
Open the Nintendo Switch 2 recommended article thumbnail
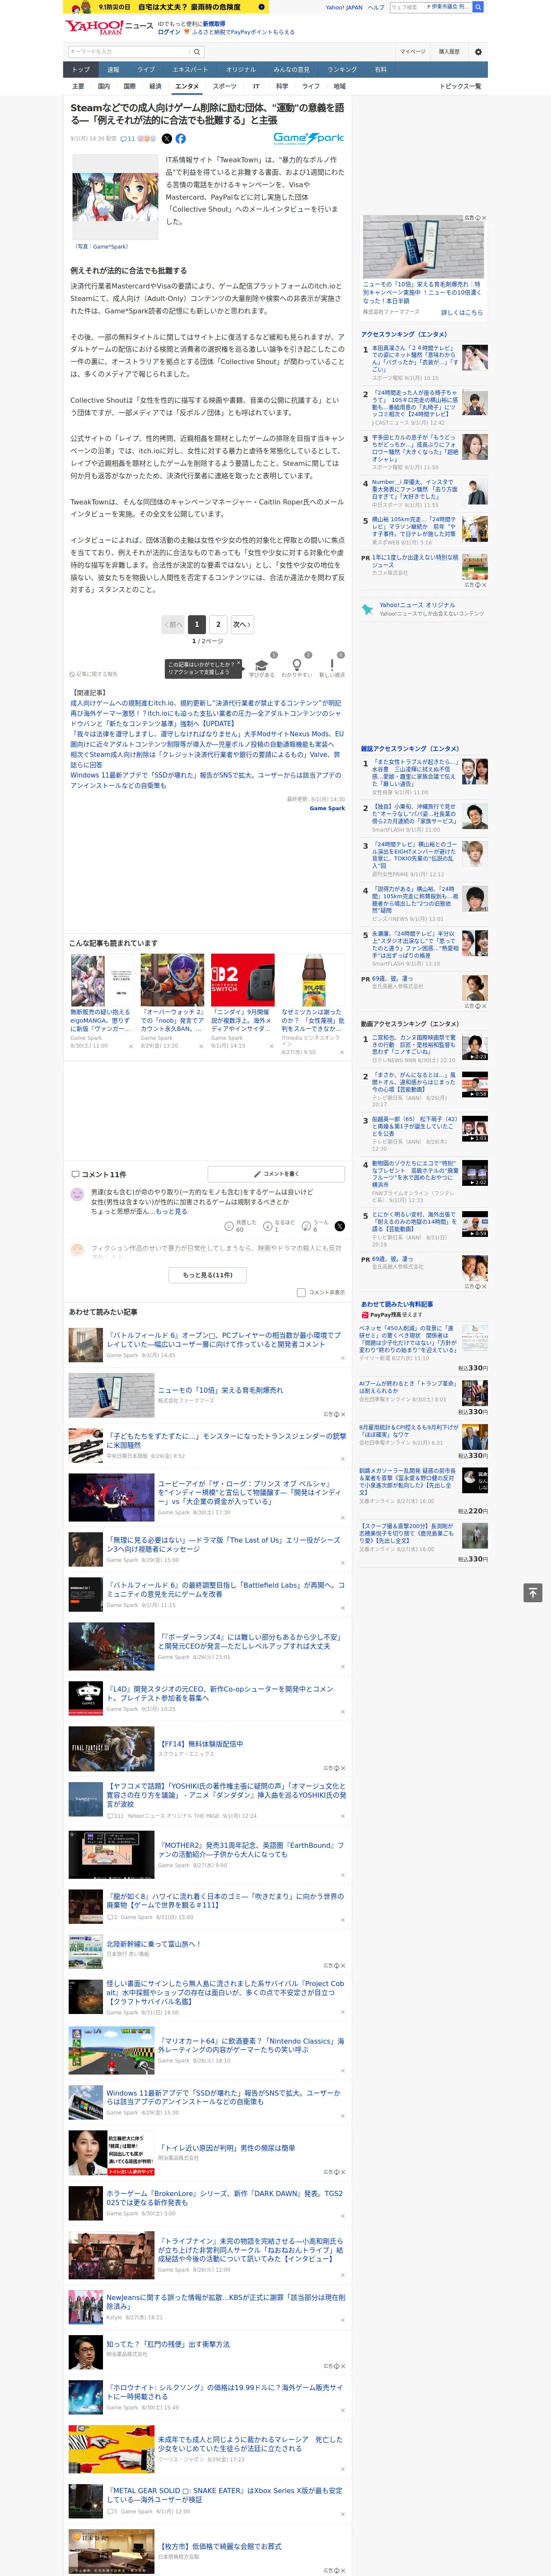pyautogui.click(x=242, y=980)
